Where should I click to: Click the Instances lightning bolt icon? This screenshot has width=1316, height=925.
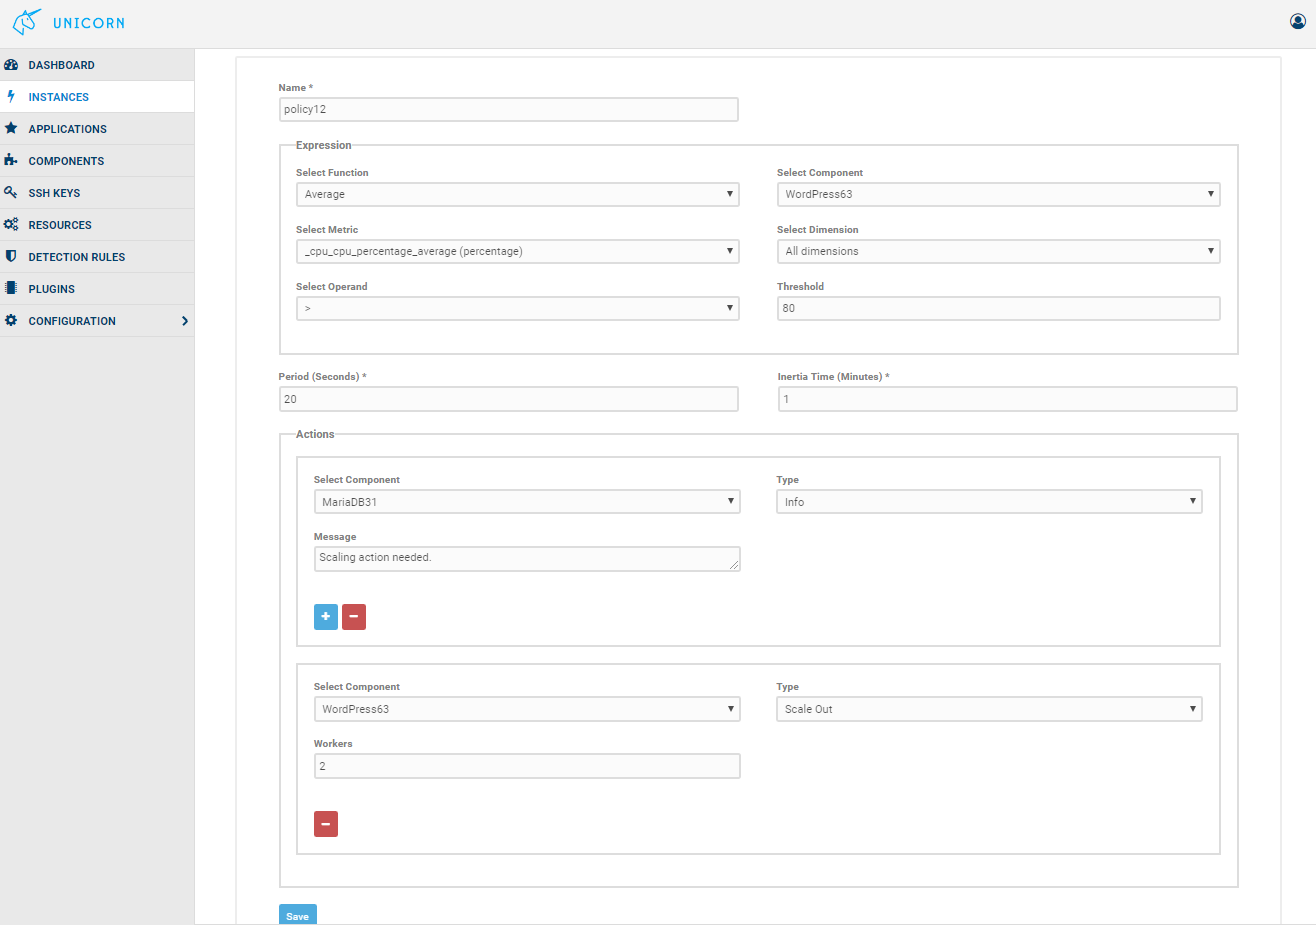(x=11, y=97)
